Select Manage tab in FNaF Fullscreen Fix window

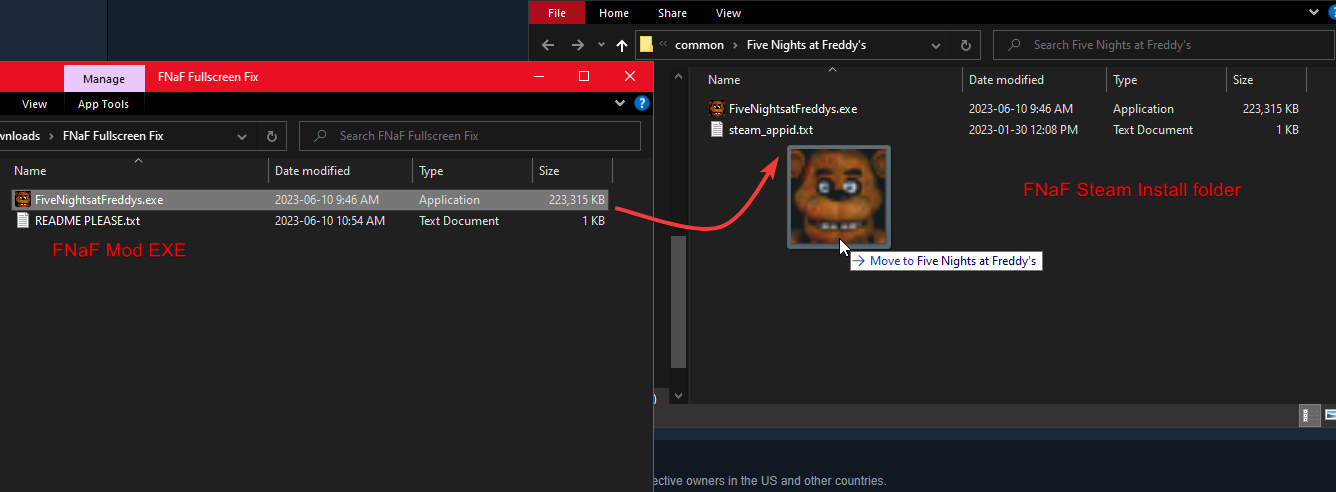click(x=104, y=78)
